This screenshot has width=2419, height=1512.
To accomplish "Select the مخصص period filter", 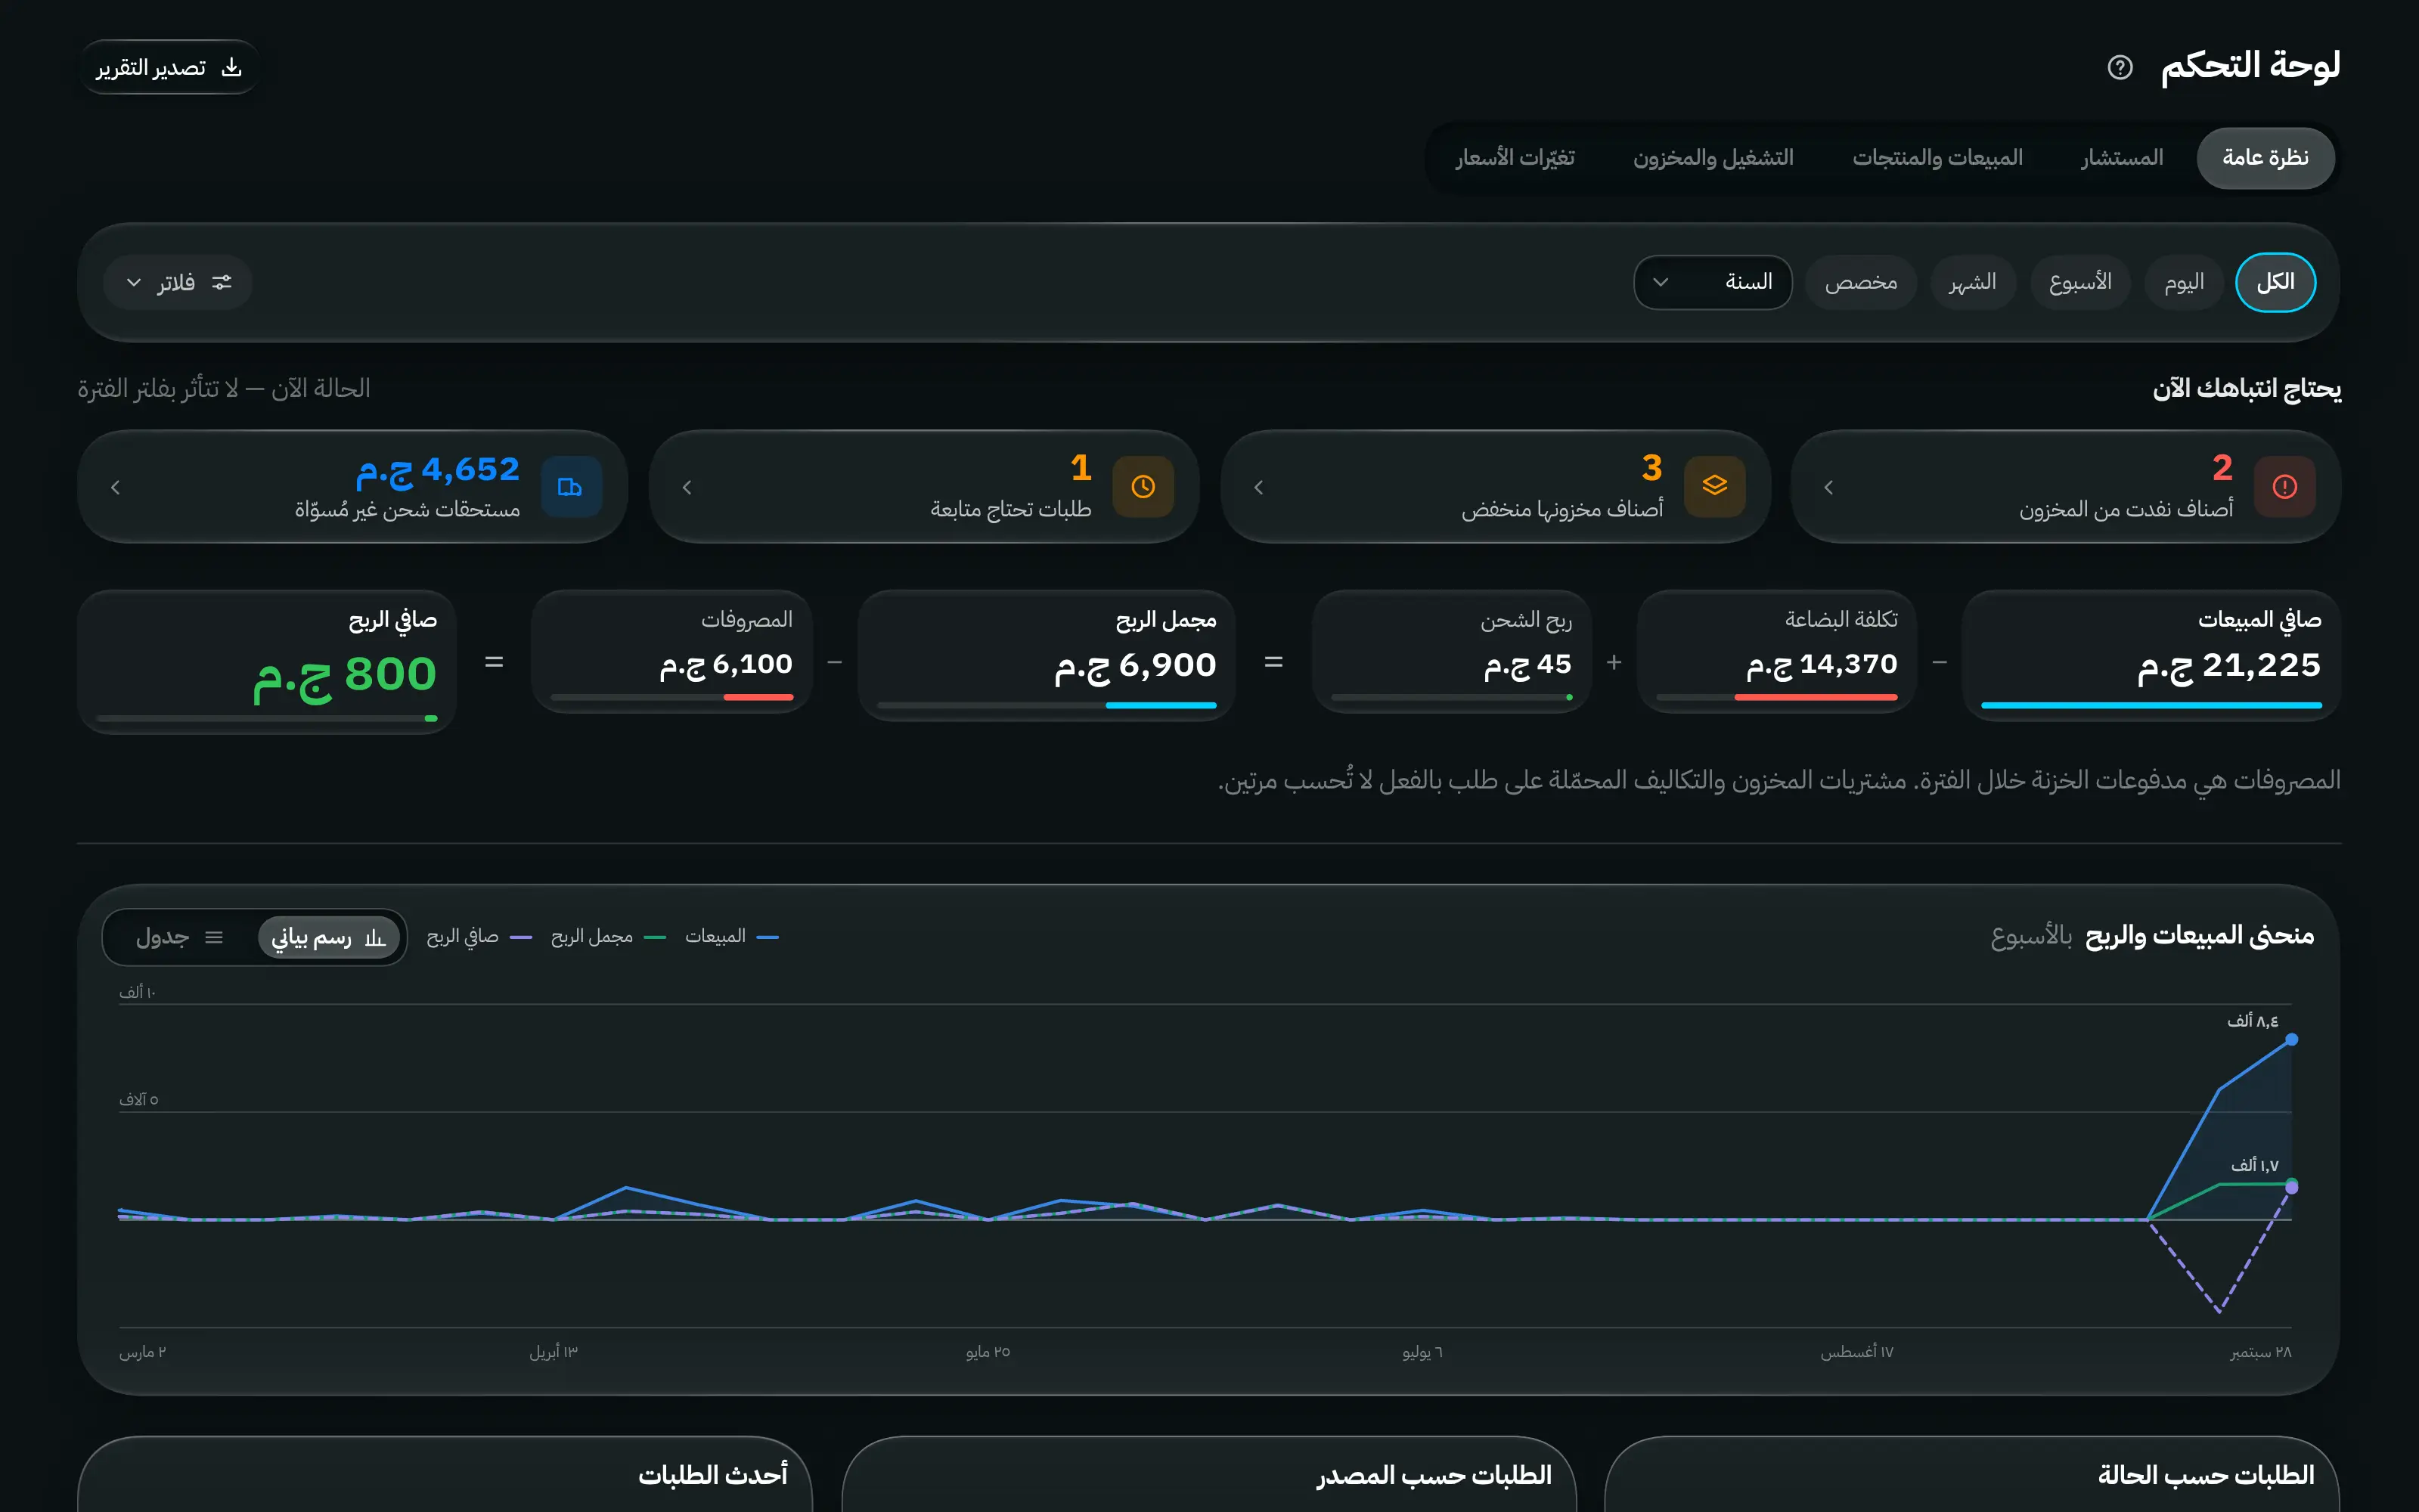I will [x=1860, y=283].
